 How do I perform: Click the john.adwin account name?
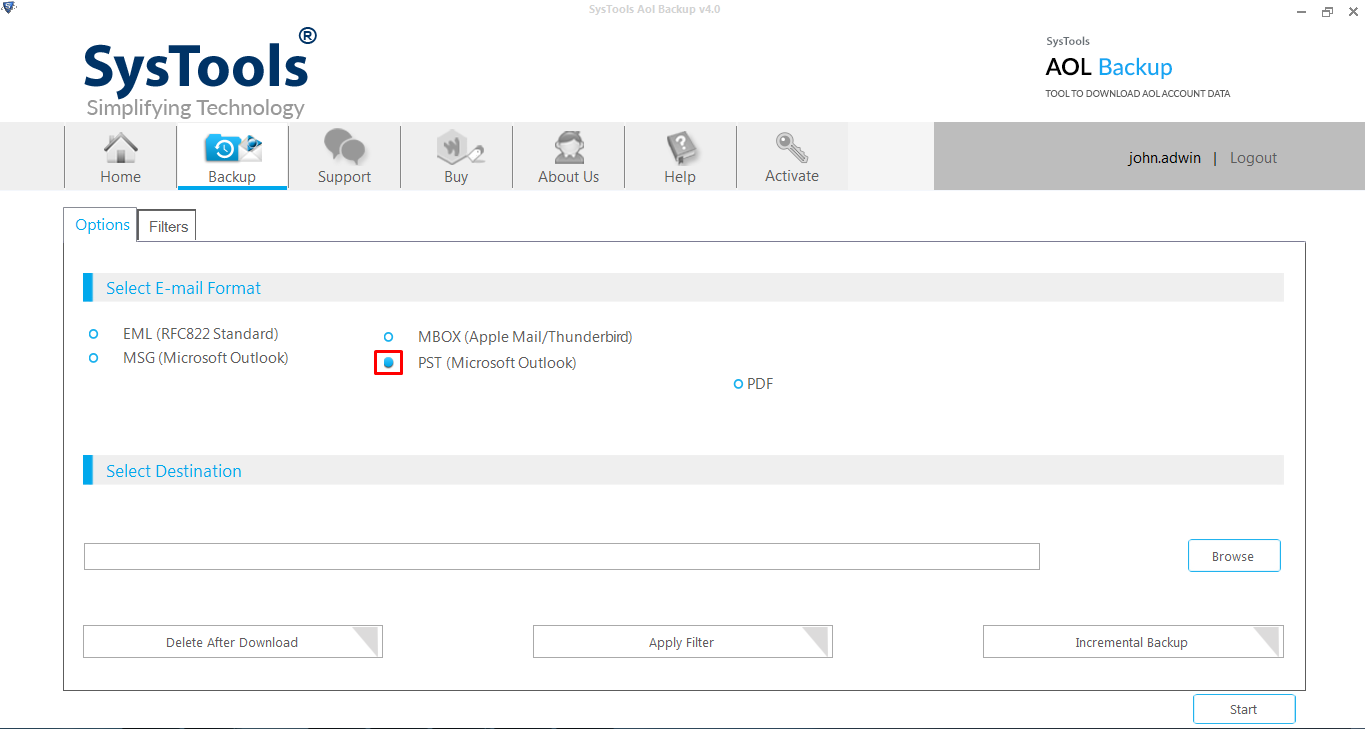pyautogui.click(x=1164, y=158)
